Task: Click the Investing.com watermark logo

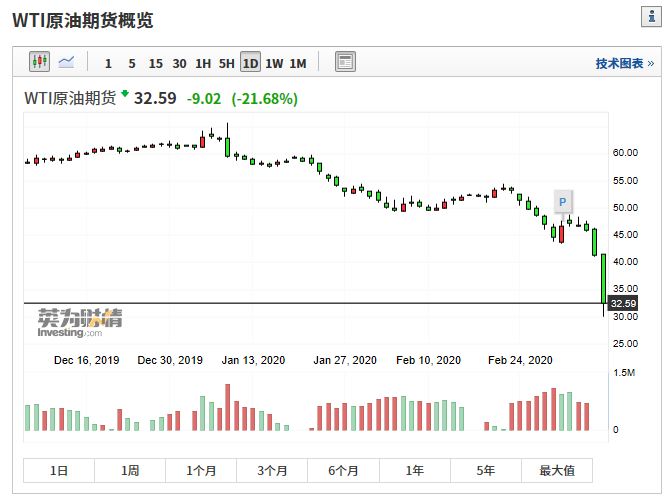Action: click(80, 322)
